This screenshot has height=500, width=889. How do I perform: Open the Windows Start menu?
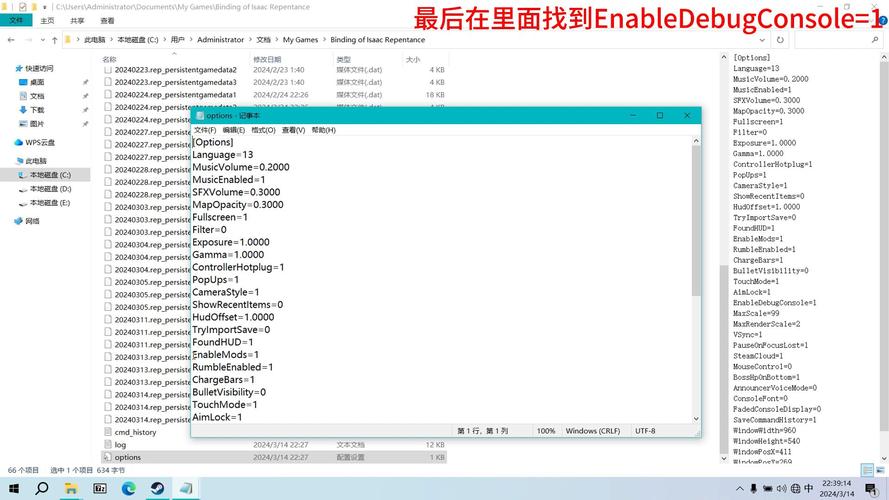click(14, 488)
